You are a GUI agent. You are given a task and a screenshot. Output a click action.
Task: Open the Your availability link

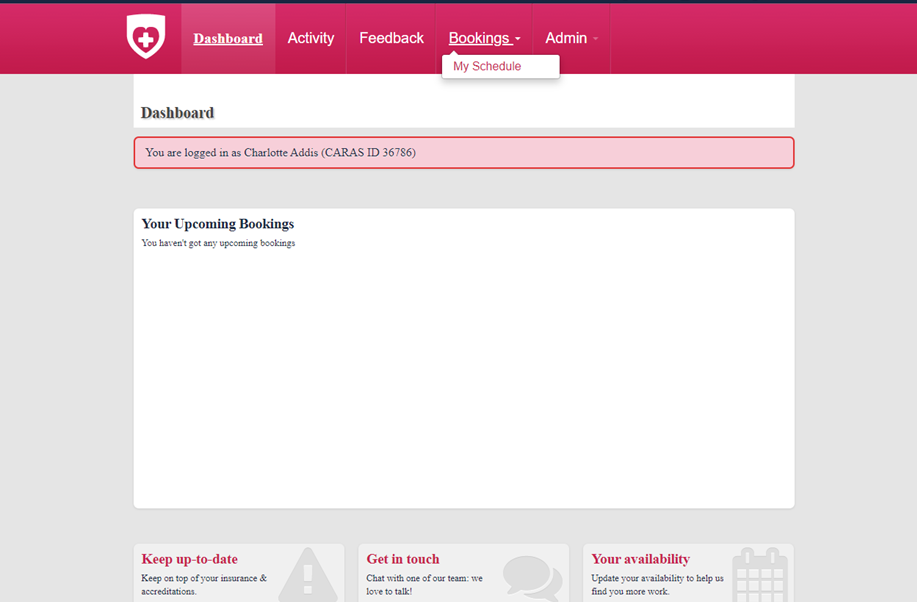640,559
